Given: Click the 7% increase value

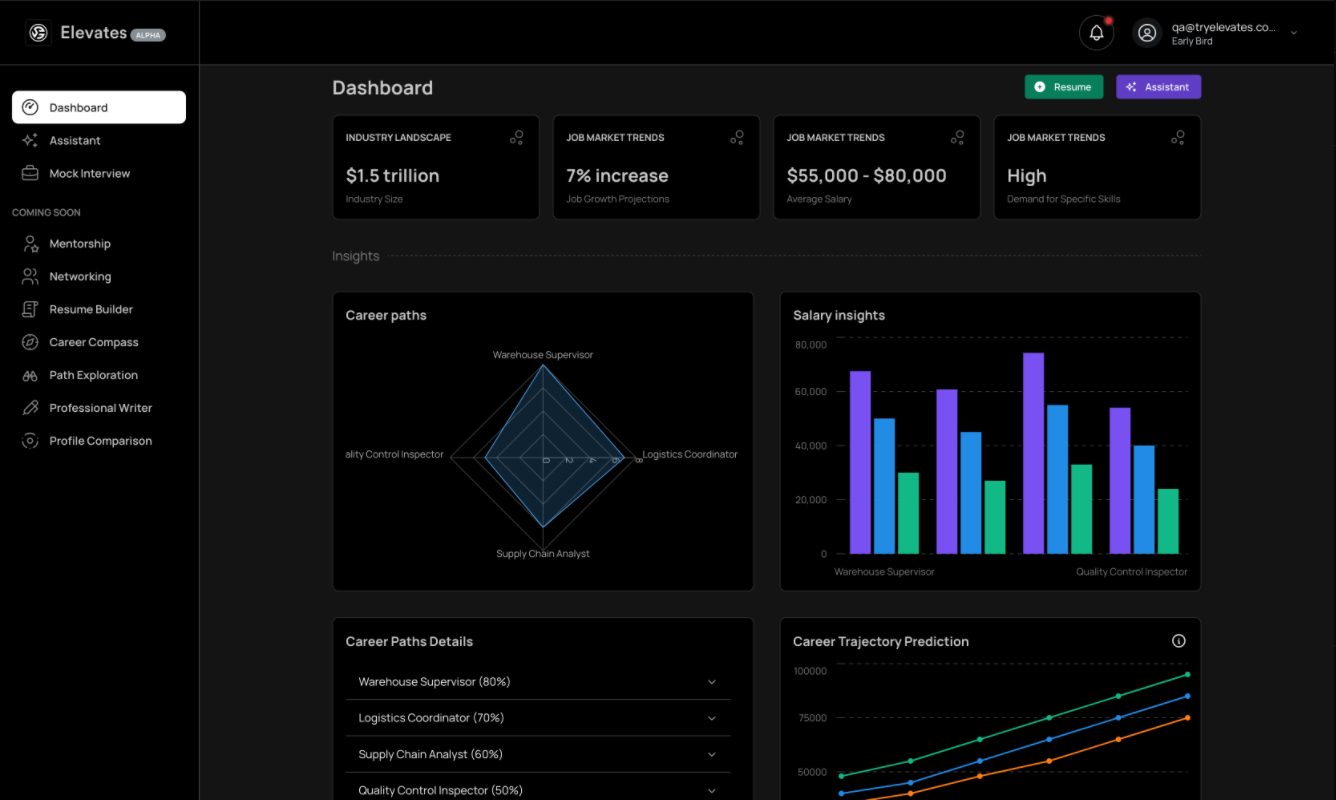Looking at the screenshot, I should click(617, 176).
